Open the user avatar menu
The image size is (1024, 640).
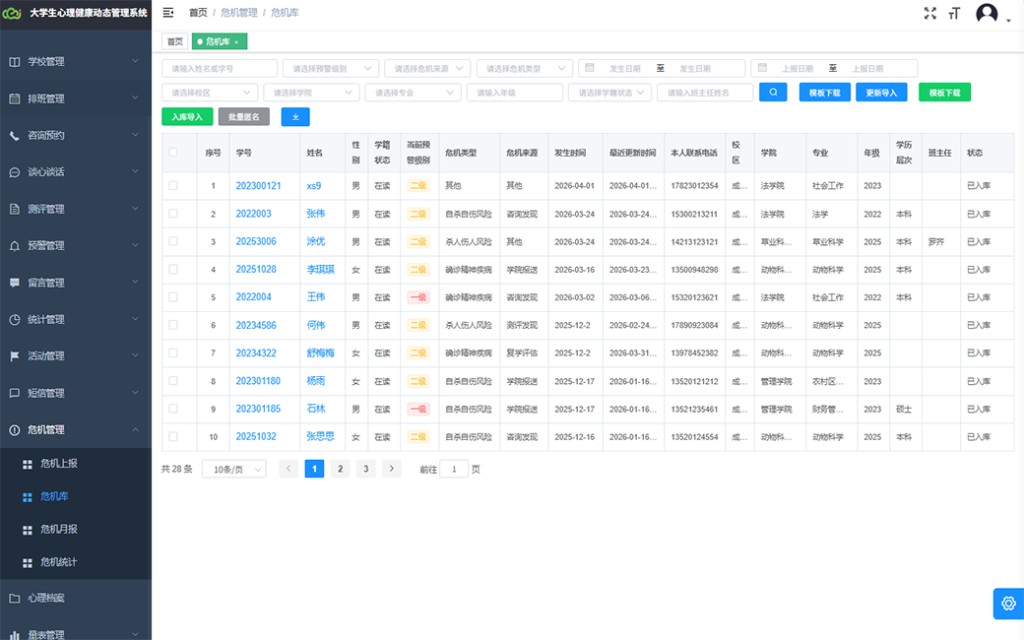tap(987, 13)
